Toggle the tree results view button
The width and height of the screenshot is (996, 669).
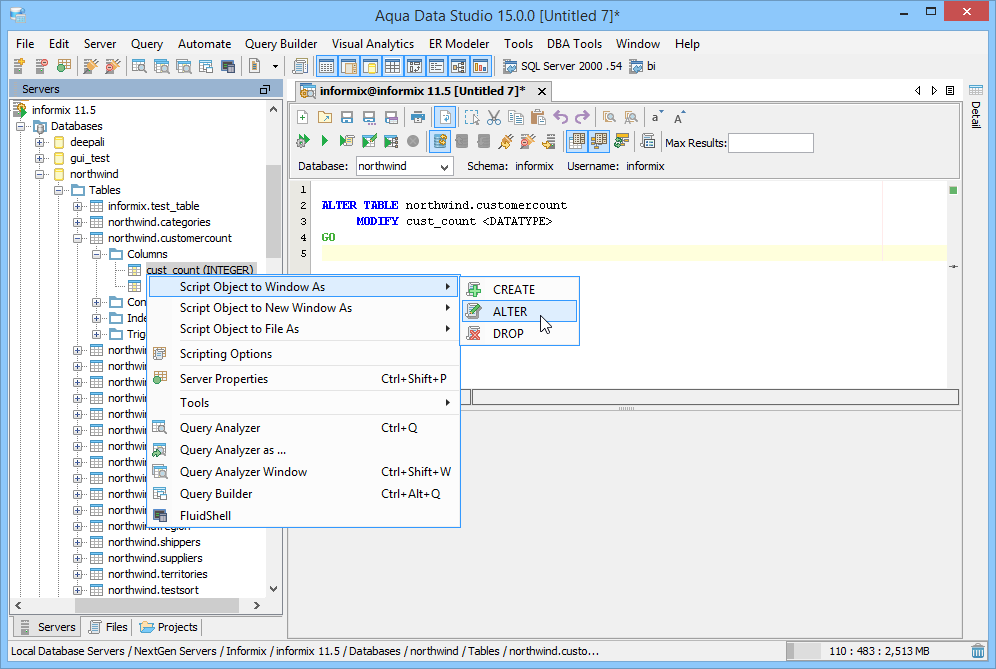click(x=598, y=141)
